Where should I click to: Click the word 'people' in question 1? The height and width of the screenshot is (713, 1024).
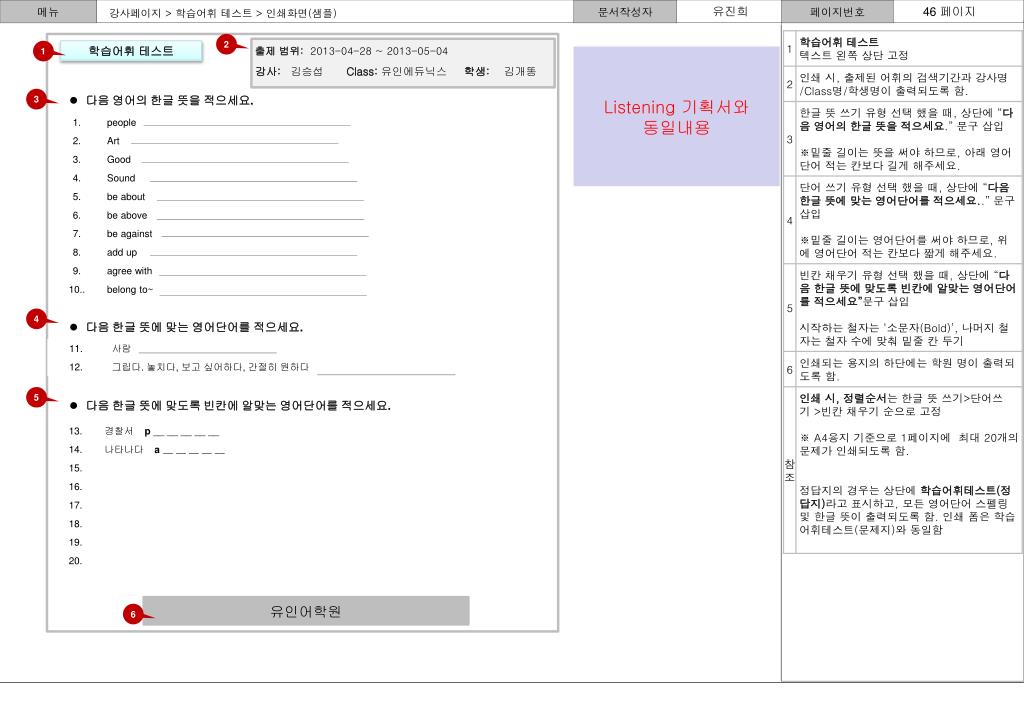pos(121,123)
